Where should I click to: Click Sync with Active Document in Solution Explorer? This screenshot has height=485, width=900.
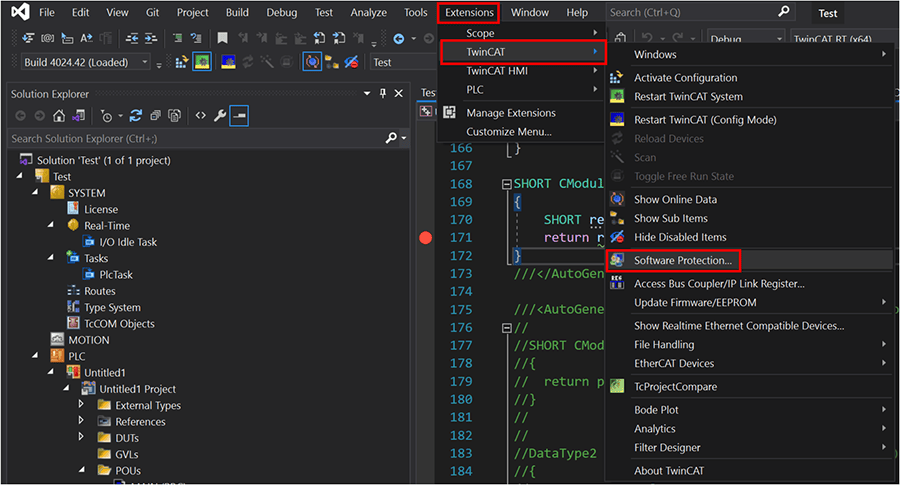click(135, 116)
